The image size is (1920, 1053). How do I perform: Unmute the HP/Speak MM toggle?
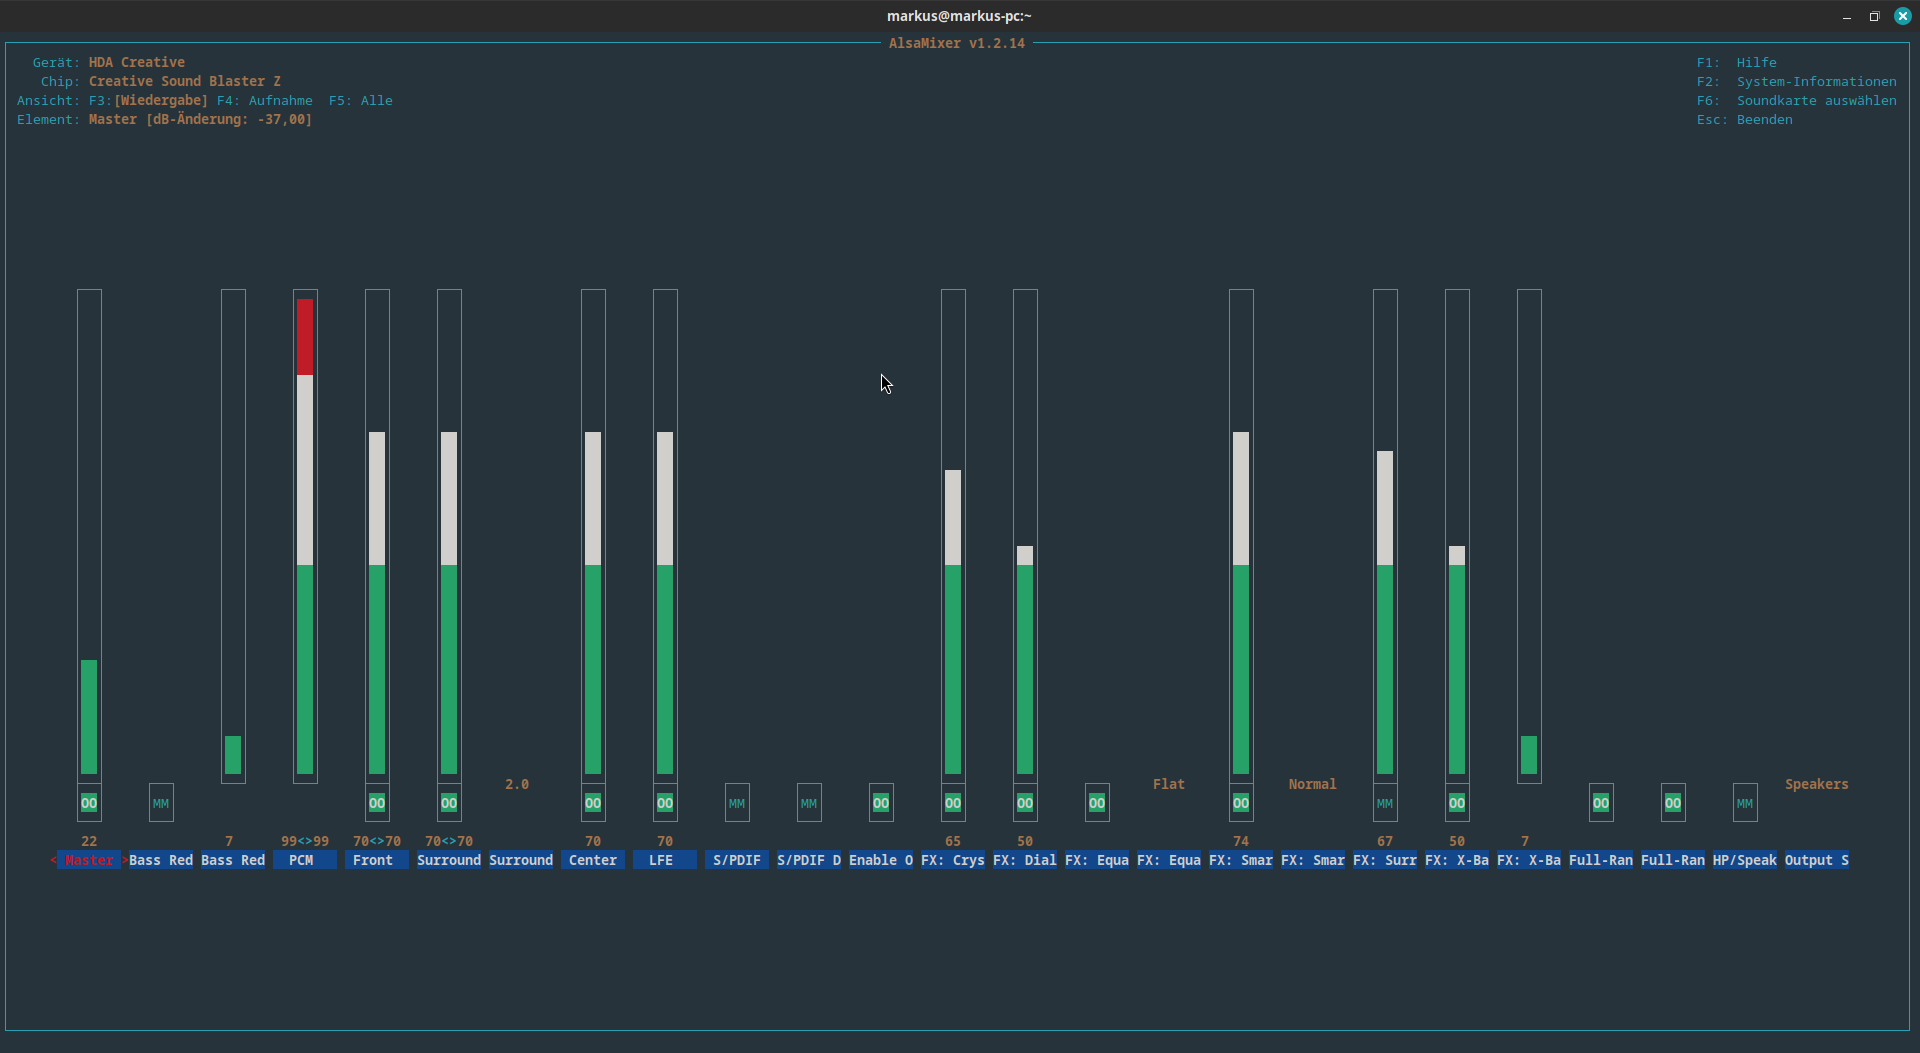(x=1745, y=803)
